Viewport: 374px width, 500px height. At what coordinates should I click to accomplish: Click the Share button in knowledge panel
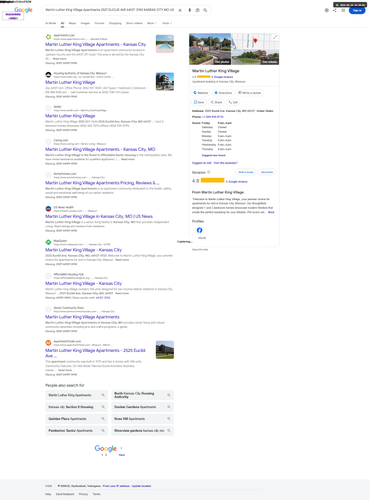[x=216, y=102]
